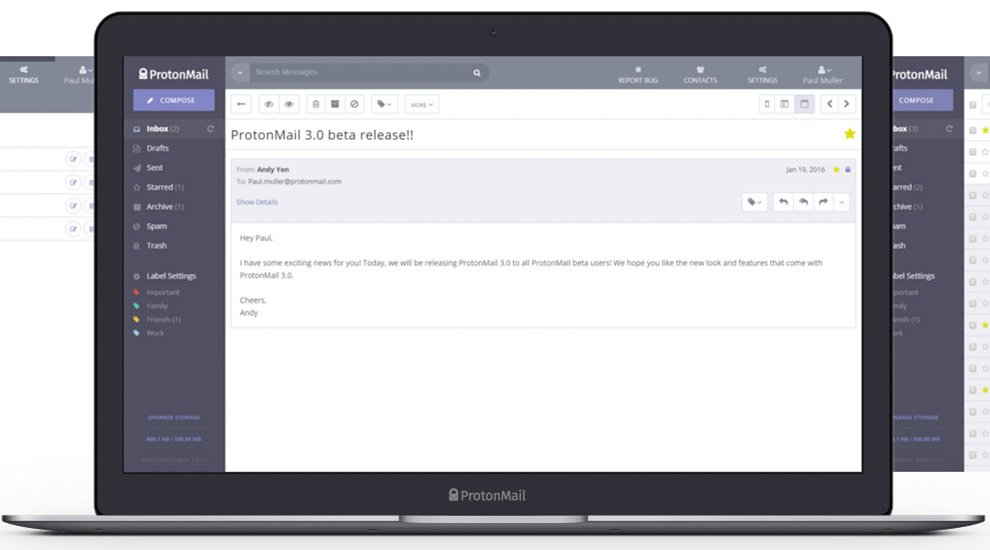Click Show Details link
The image size is (990, 550).
click(257, 202)
